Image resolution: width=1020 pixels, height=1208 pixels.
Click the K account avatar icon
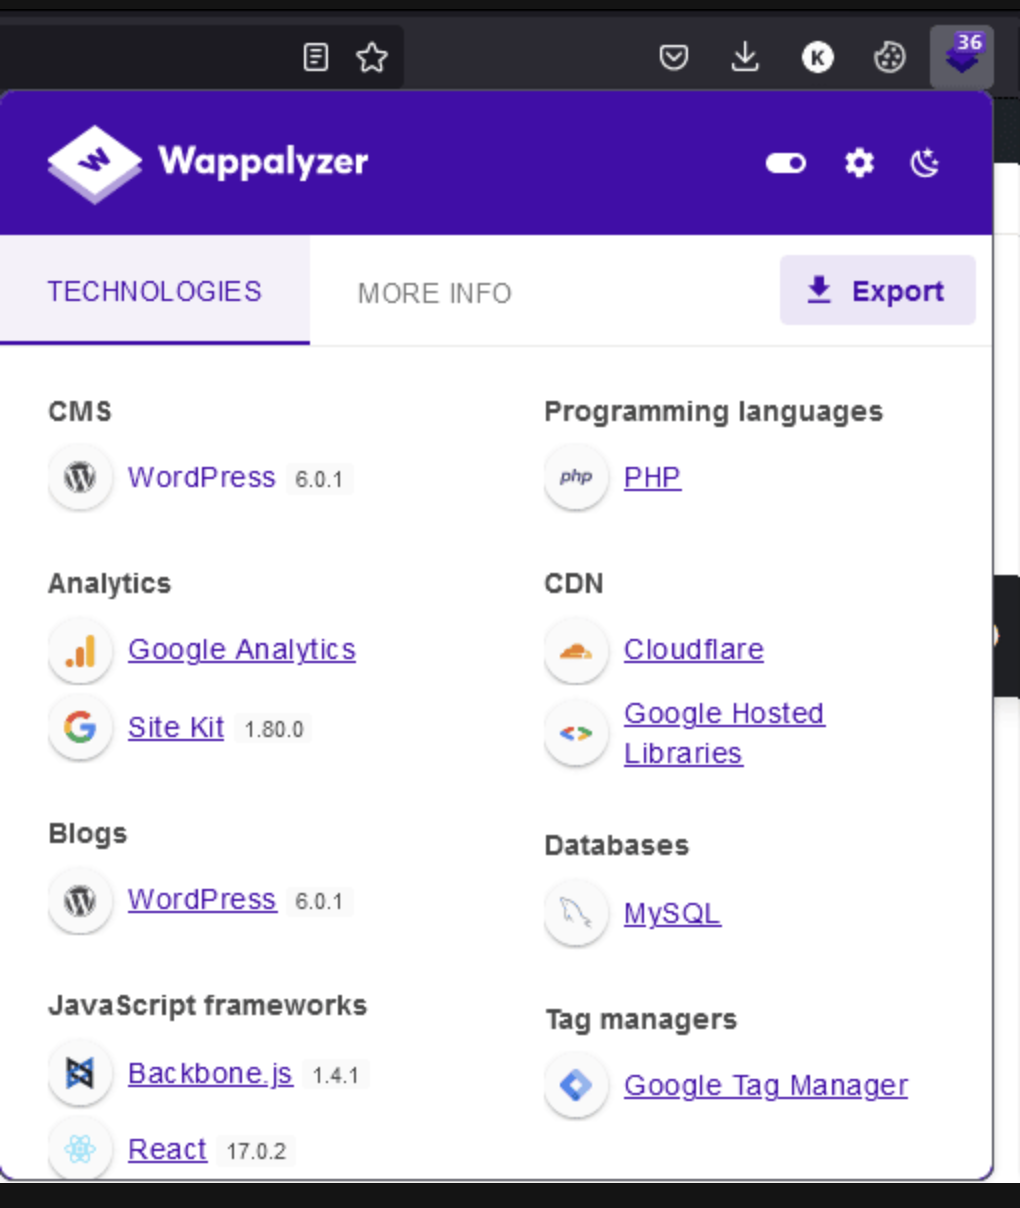pos(818,57)
